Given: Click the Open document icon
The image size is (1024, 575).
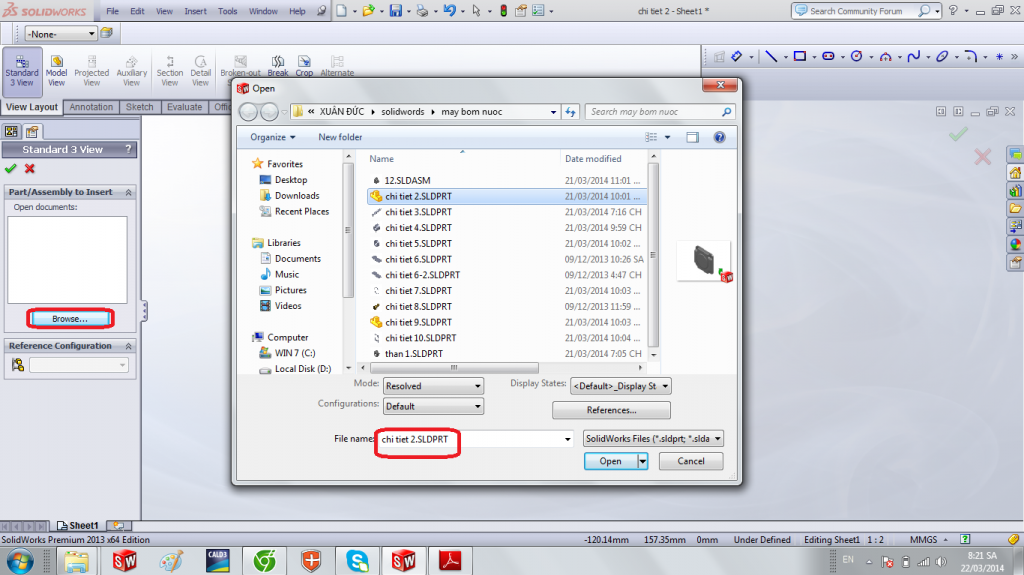Looking at the screenshot, I should click(368, 10).
